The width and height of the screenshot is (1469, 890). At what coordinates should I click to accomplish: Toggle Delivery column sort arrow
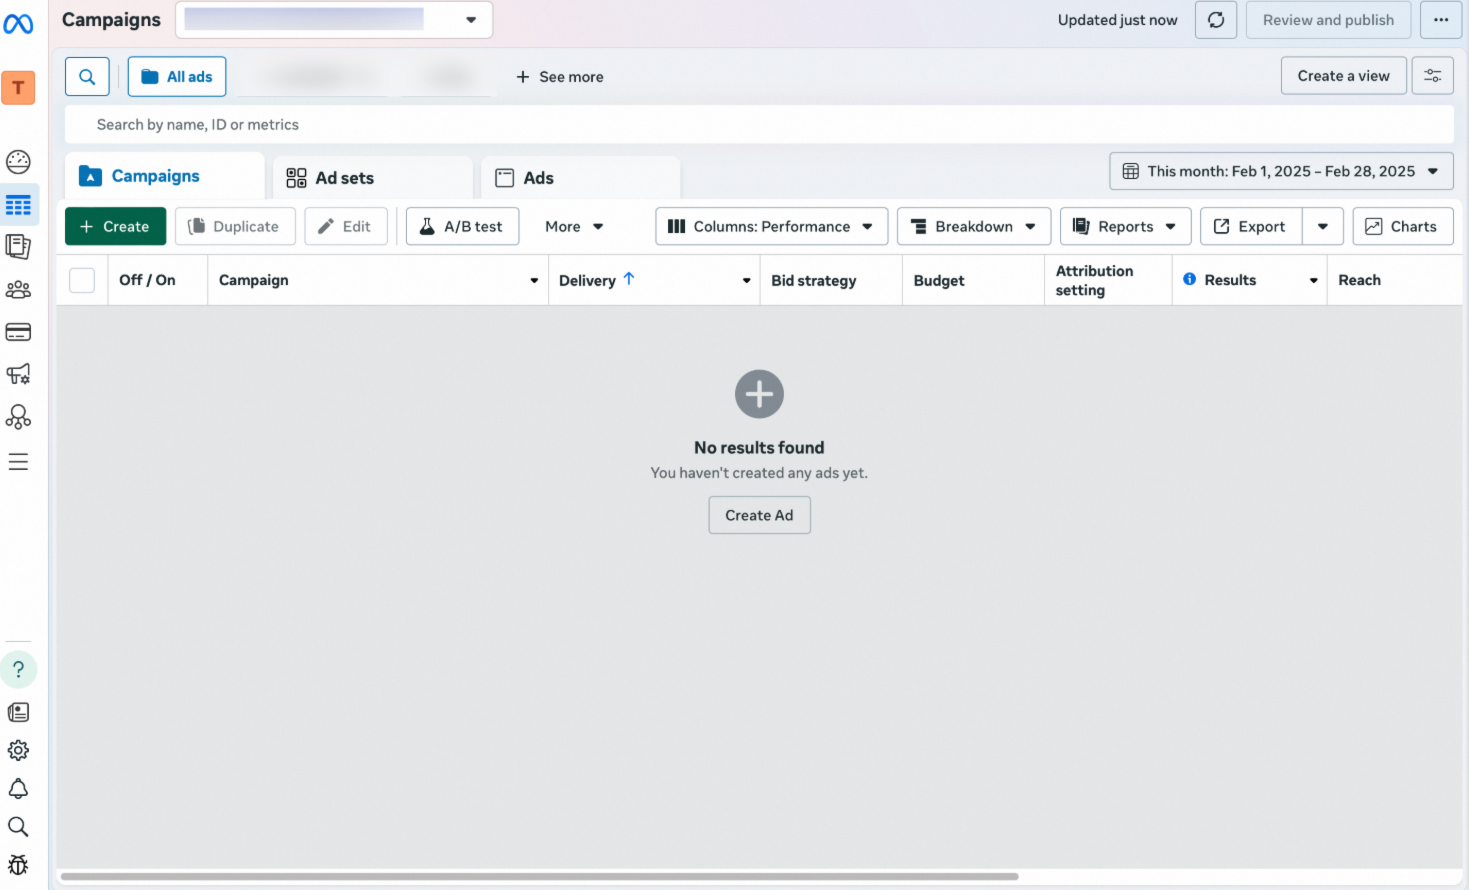[629, 279]
